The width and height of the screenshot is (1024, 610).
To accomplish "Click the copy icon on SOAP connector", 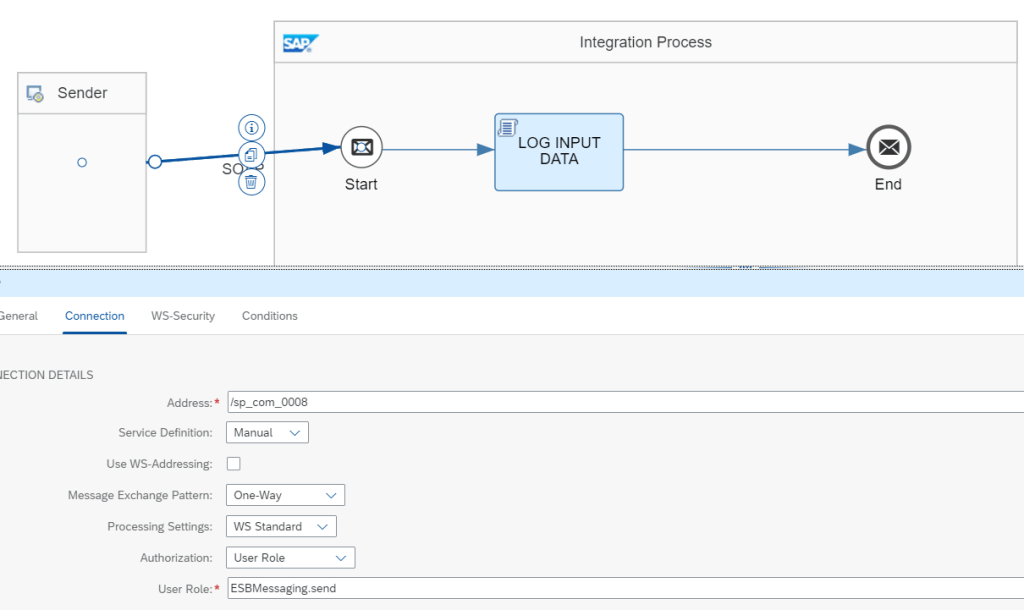I will tap(252, 155).
